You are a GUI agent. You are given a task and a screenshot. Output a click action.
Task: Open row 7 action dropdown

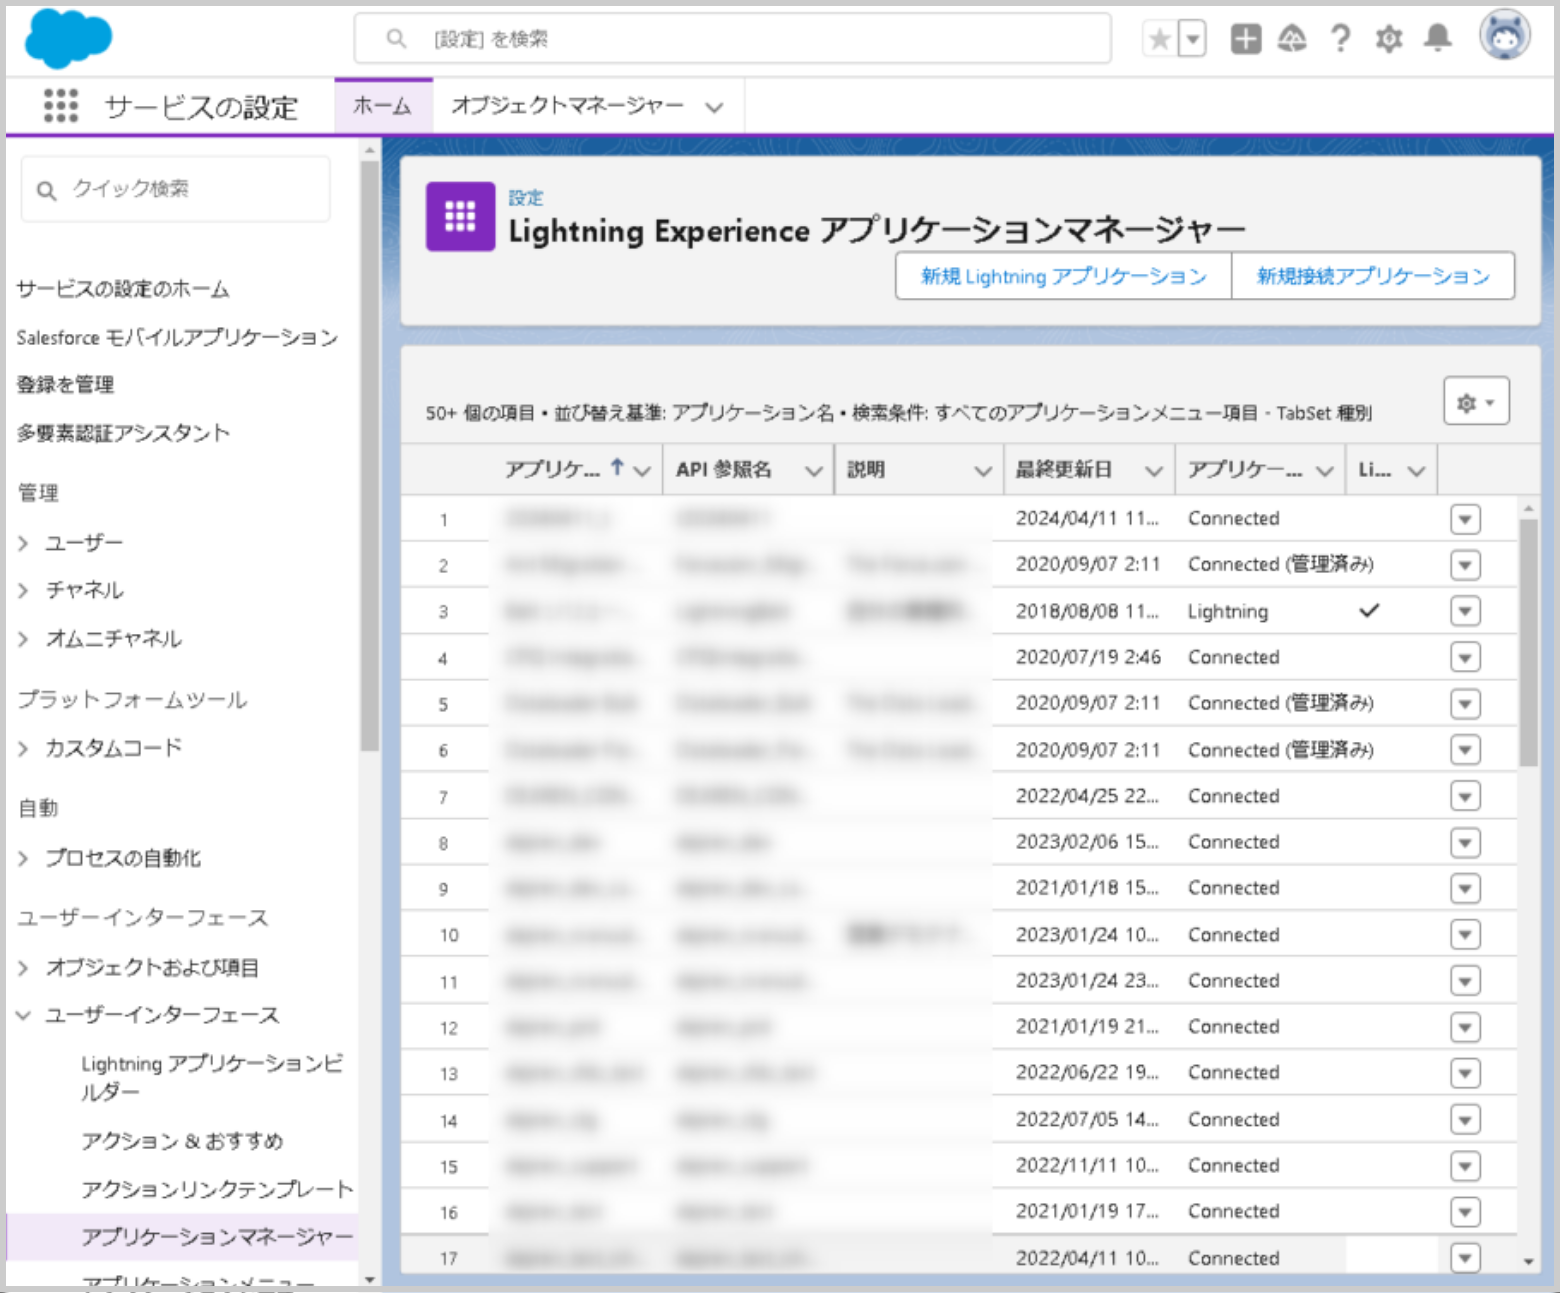[1465, 796]
